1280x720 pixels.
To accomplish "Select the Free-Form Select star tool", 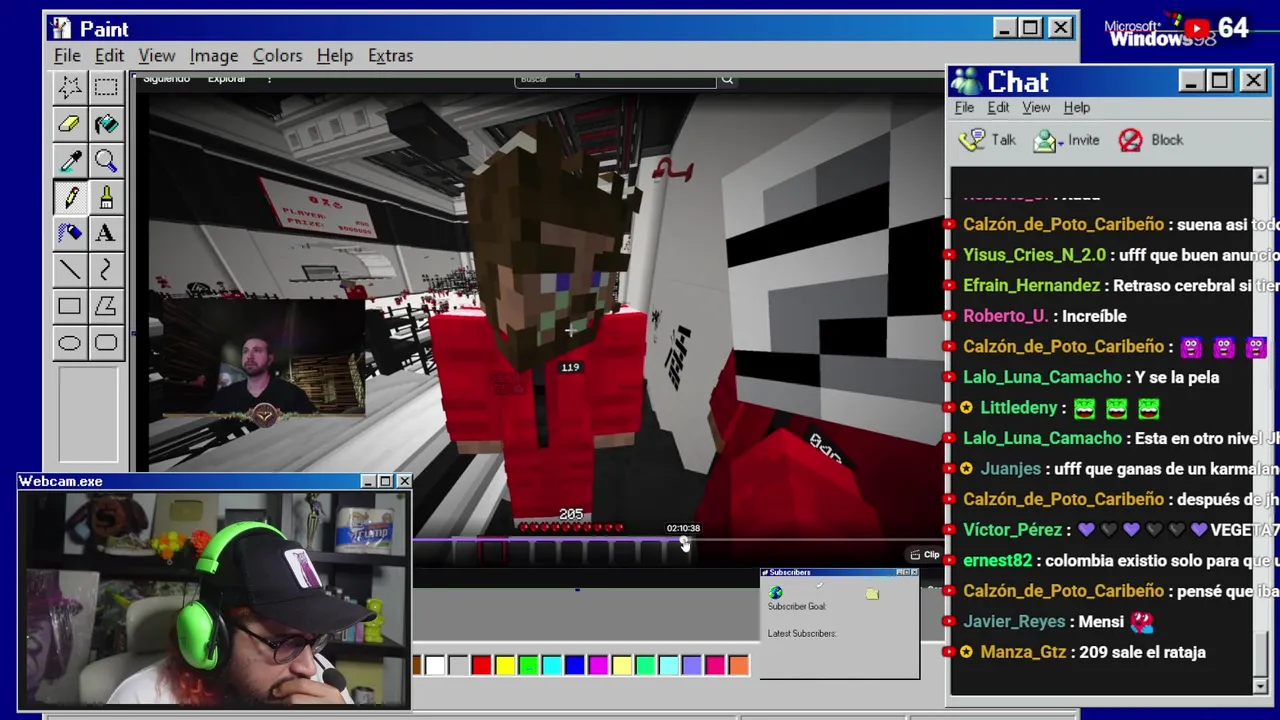I will (69, 87).
